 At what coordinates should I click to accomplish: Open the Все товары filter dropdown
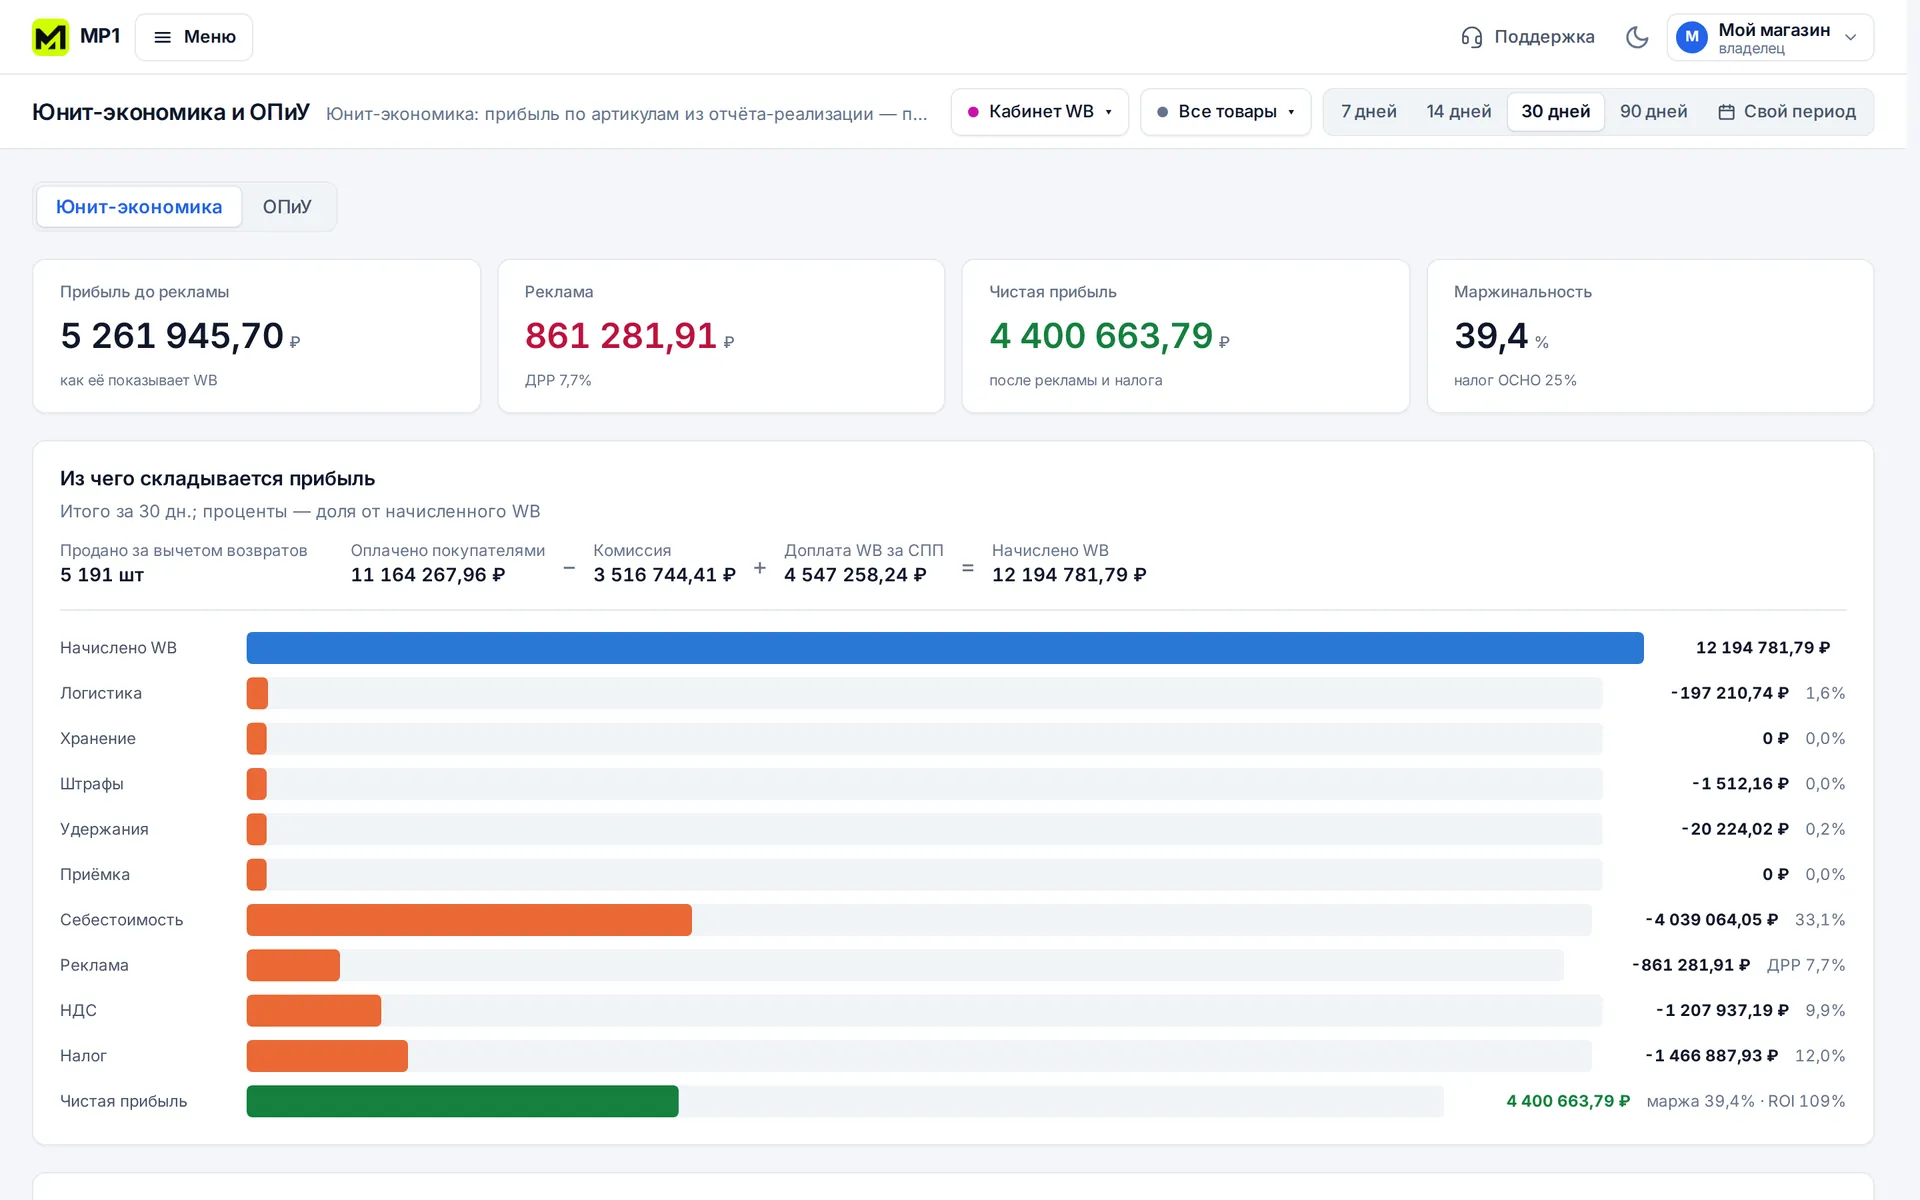[x=1226, y=112]
